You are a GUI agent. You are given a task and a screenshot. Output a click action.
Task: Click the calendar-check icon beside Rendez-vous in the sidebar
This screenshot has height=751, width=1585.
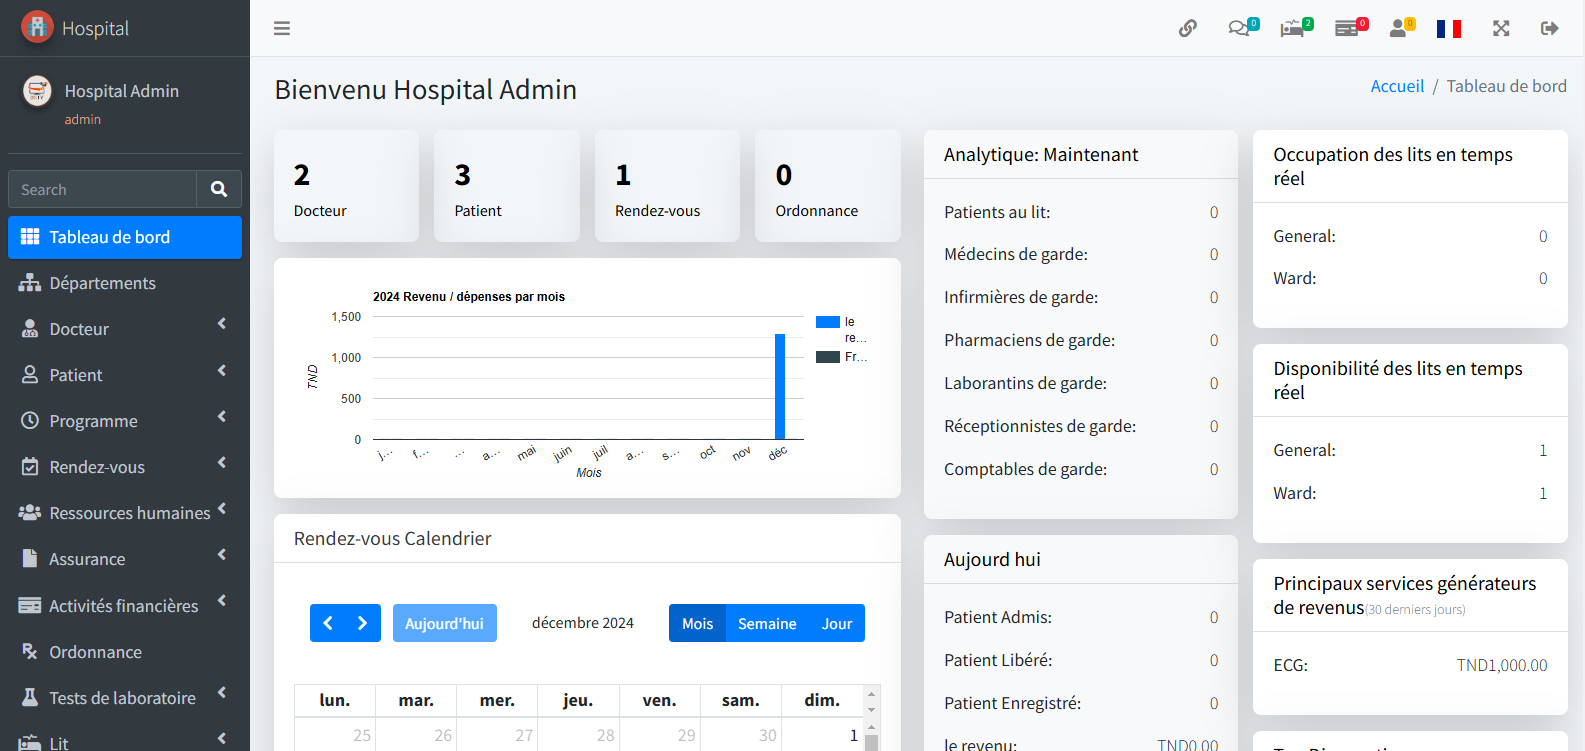pos(30,467)
